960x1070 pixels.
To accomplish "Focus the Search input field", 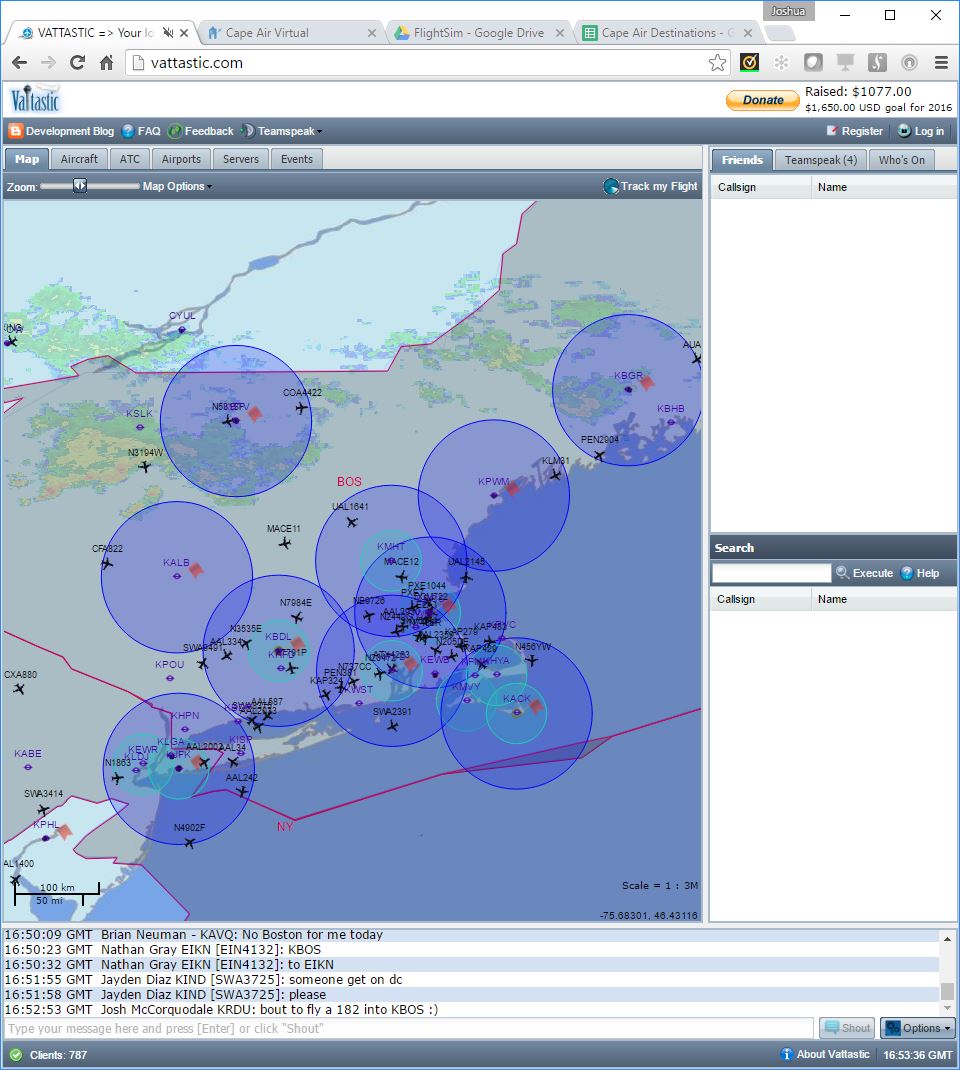I will click(x=772, y=573).
